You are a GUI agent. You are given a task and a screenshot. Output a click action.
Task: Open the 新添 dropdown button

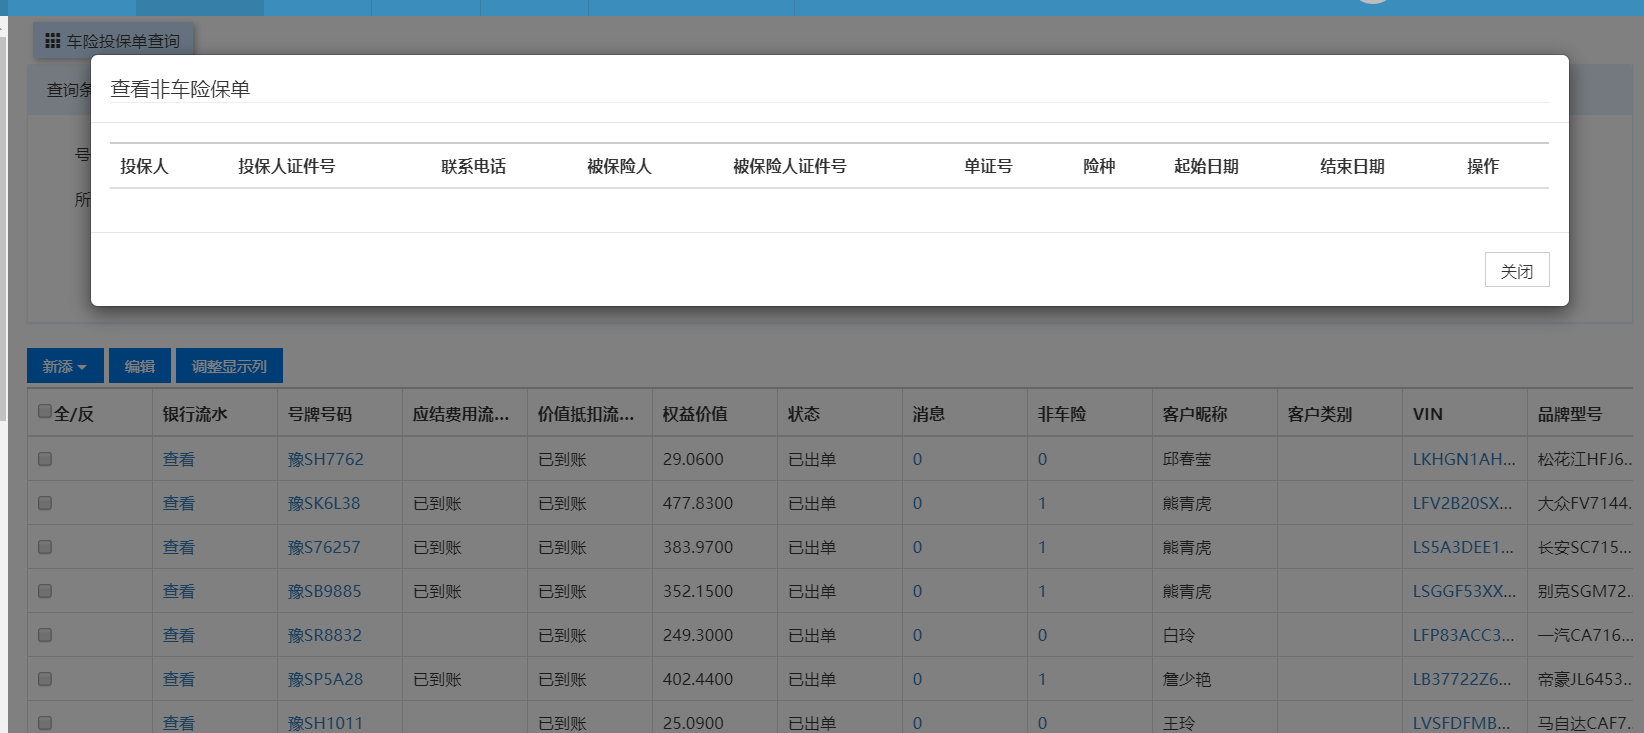coord(65,366)
